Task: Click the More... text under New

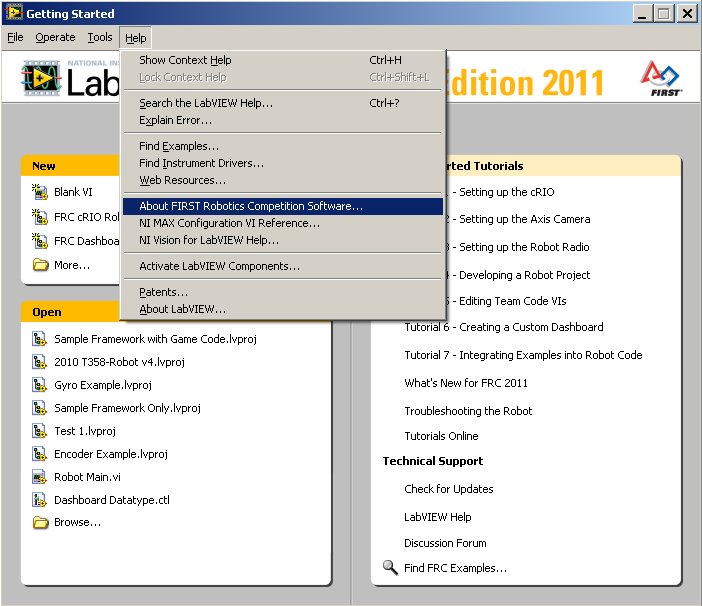Action: pyautogui.click(x=72, y=265)
